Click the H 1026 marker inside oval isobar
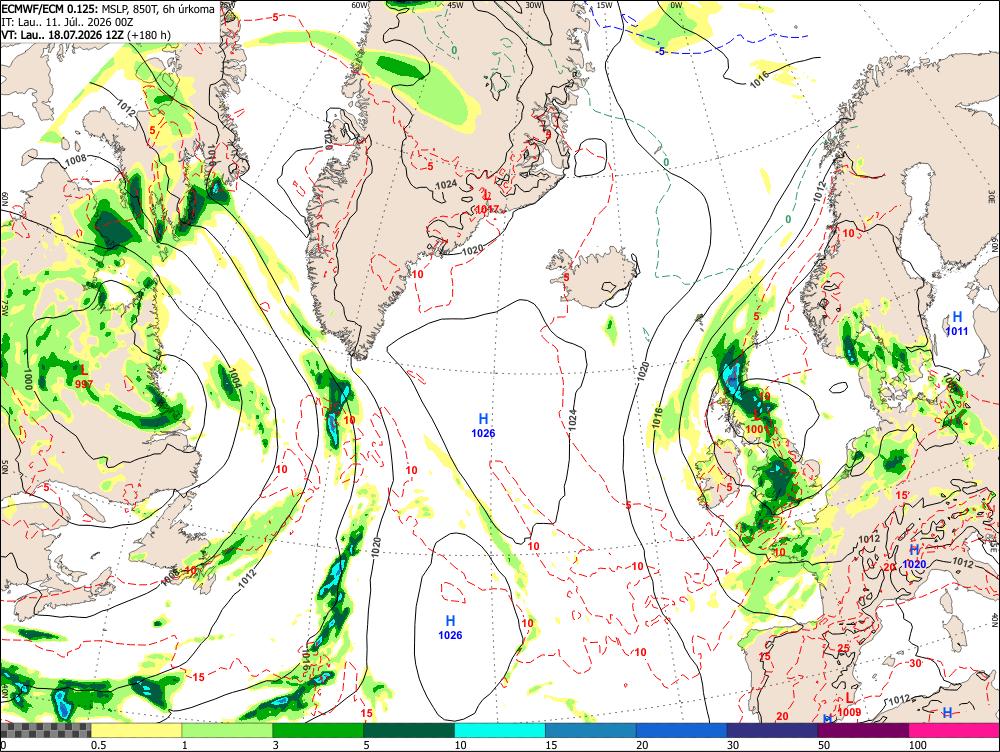 [450, 628]
